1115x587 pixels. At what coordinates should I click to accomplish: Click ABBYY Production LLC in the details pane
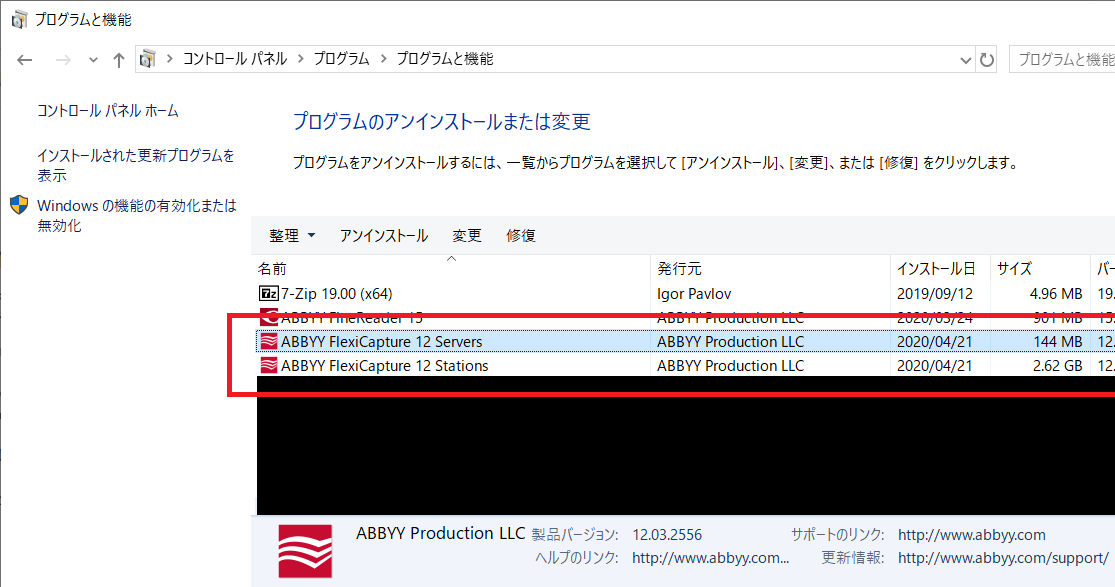coord(440,533)
